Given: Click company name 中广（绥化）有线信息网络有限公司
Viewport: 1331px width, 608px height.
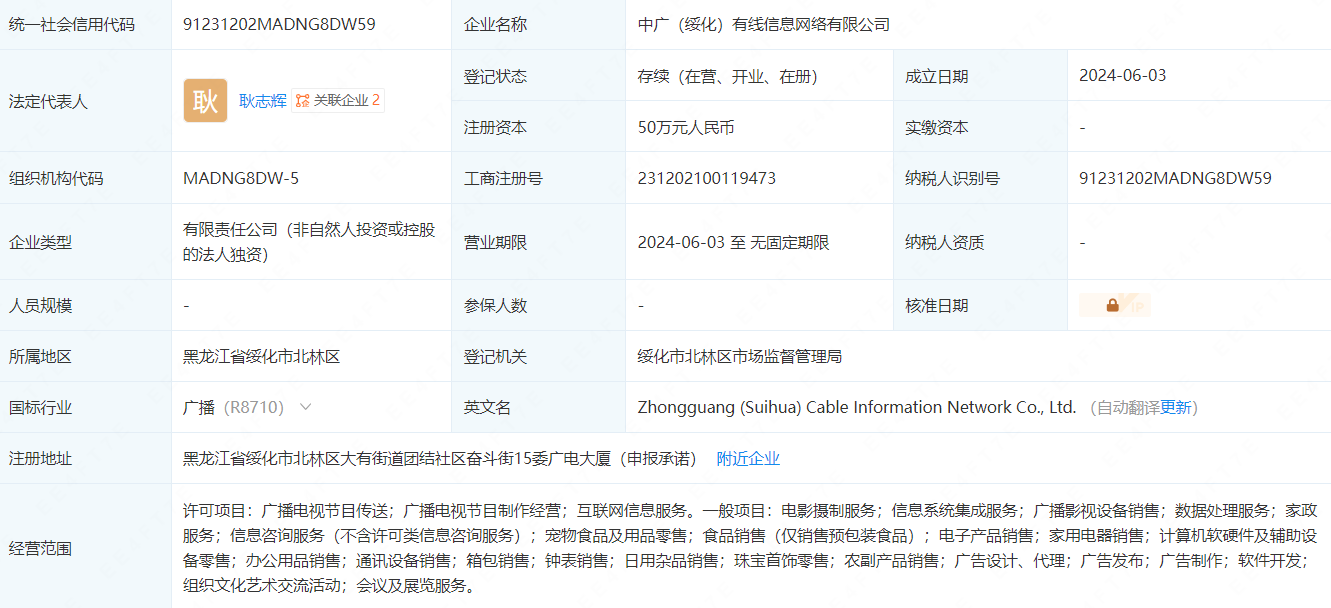Looking at the screenshot, I should click(764, 25).
